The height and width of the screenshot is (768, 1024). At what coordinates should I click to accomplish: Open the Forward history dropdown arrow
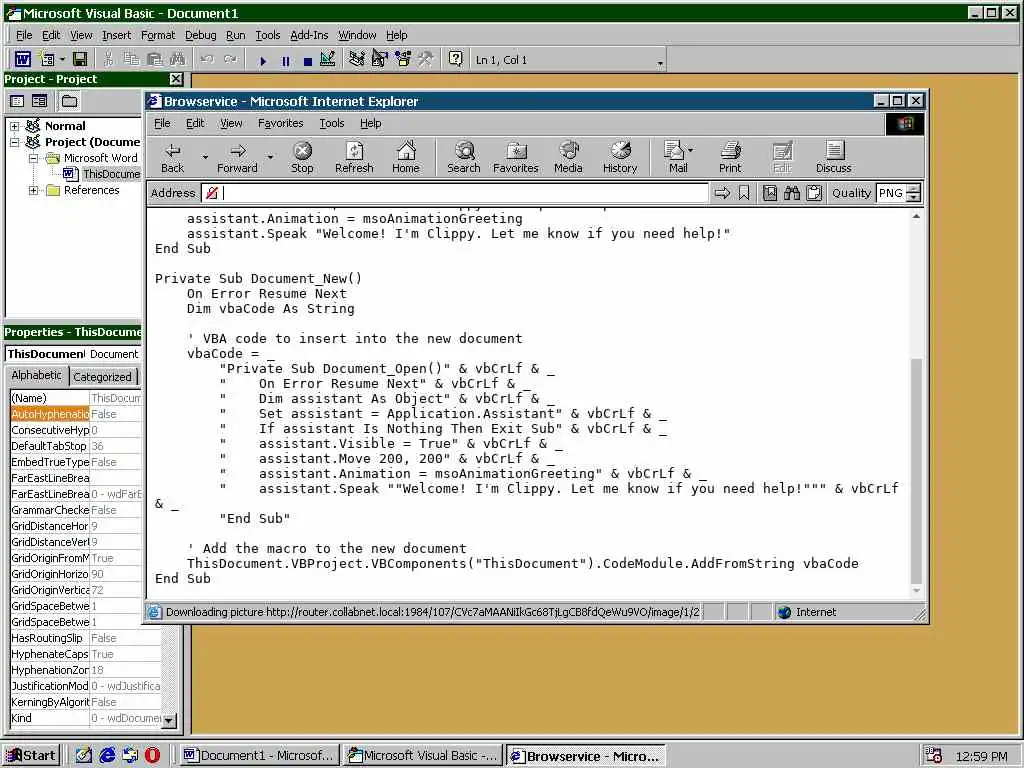click(270, 157)
